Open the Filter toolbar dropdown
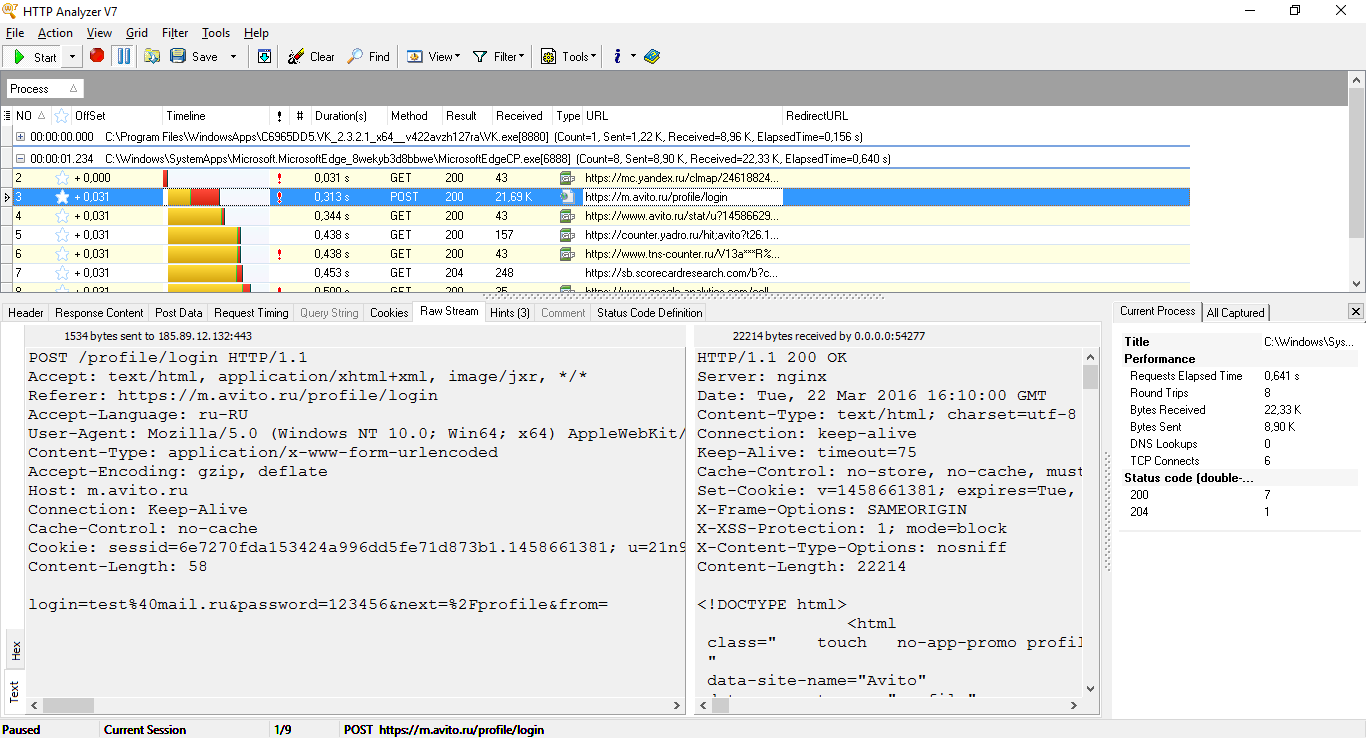The image size is (1366, 738). click(x=498, y=57)
